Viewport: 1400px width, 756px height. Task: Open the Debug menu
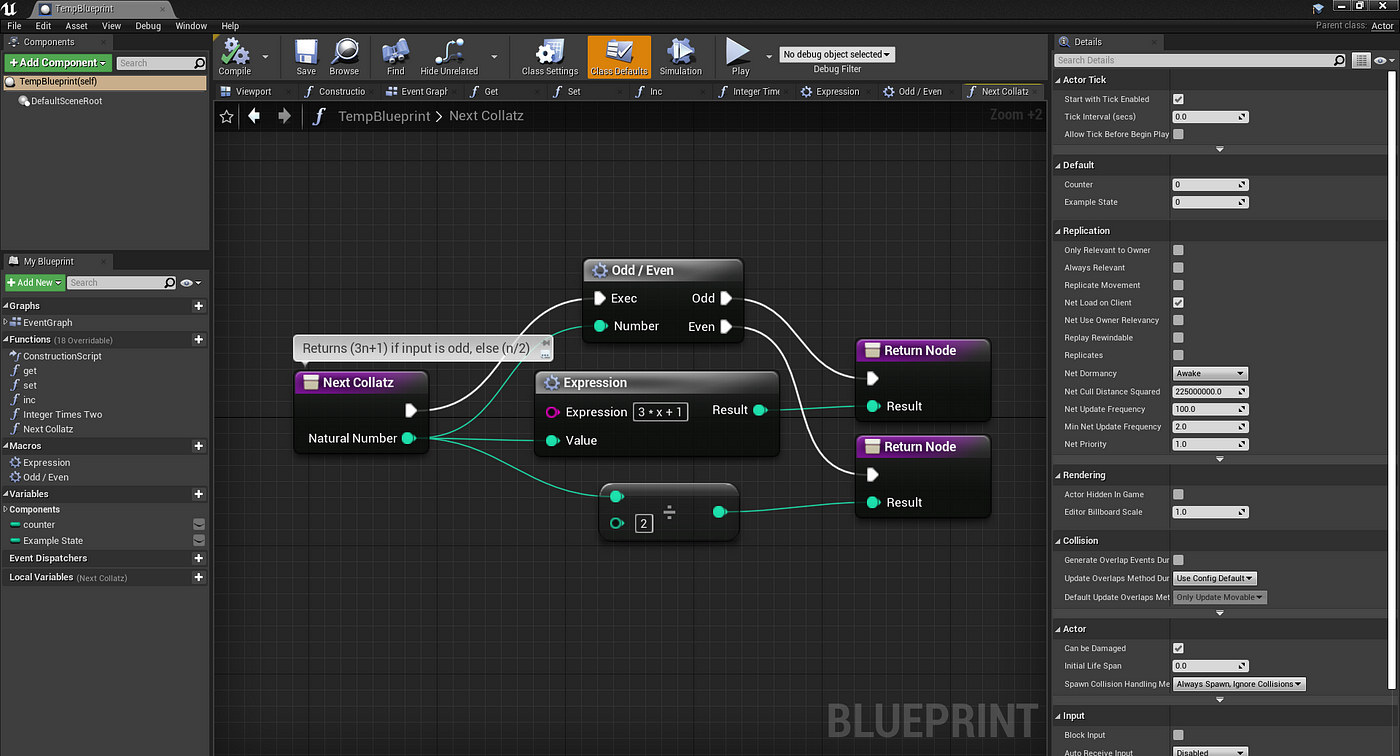point(148,26)
